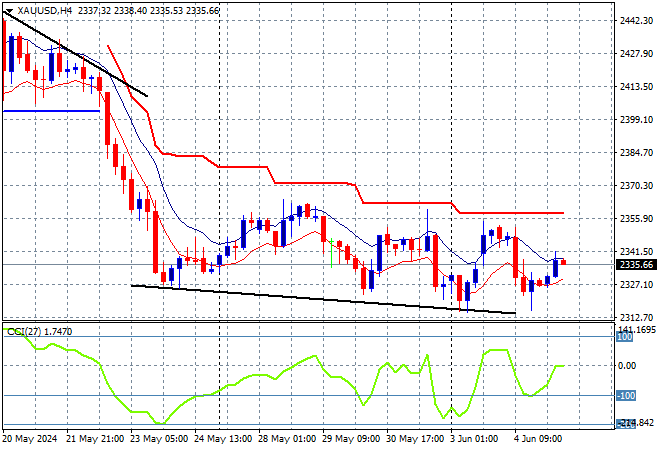Click the 20 May 2024 date label

[x=30, y=439]
